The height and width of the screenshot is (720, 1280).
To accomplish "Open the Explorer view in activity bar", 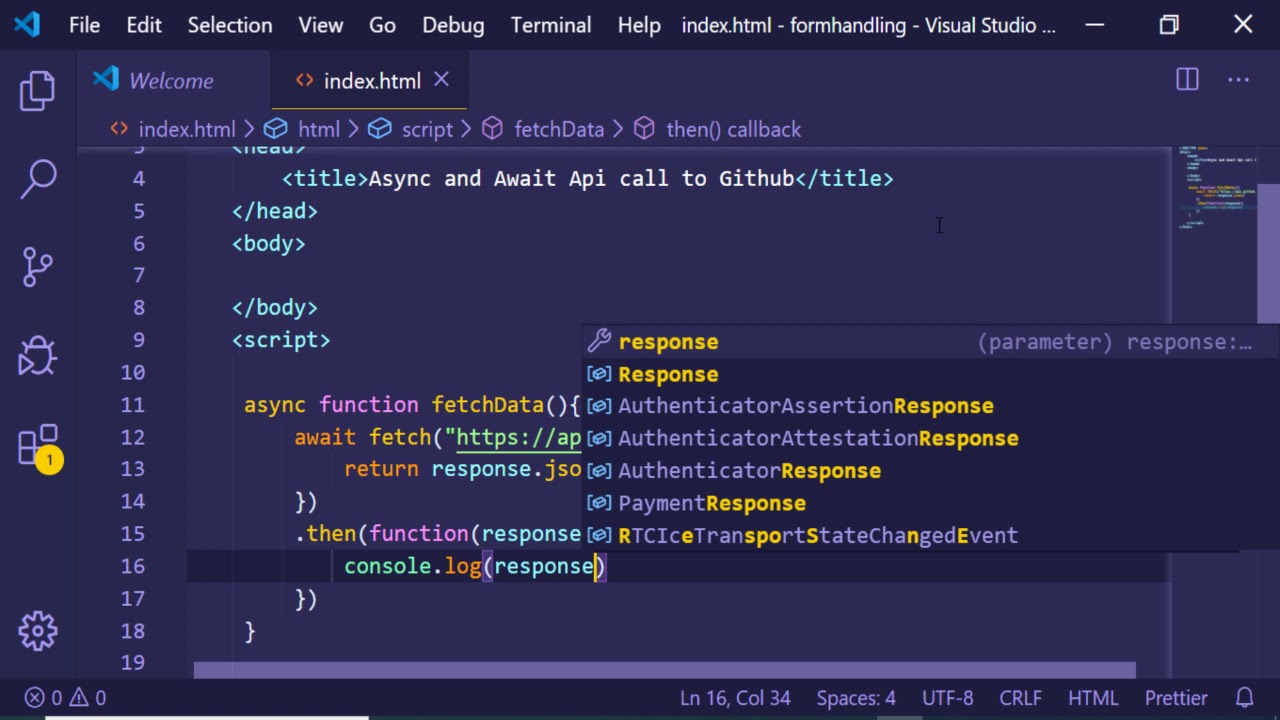I will pyautogui.click(x=38, y=91).
